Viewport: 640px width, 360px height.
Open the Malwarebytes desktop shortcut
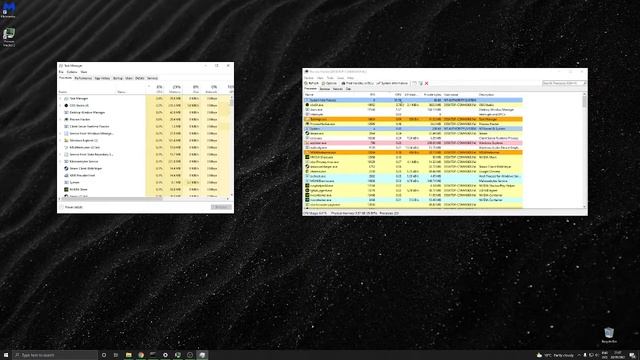(8, 9)
